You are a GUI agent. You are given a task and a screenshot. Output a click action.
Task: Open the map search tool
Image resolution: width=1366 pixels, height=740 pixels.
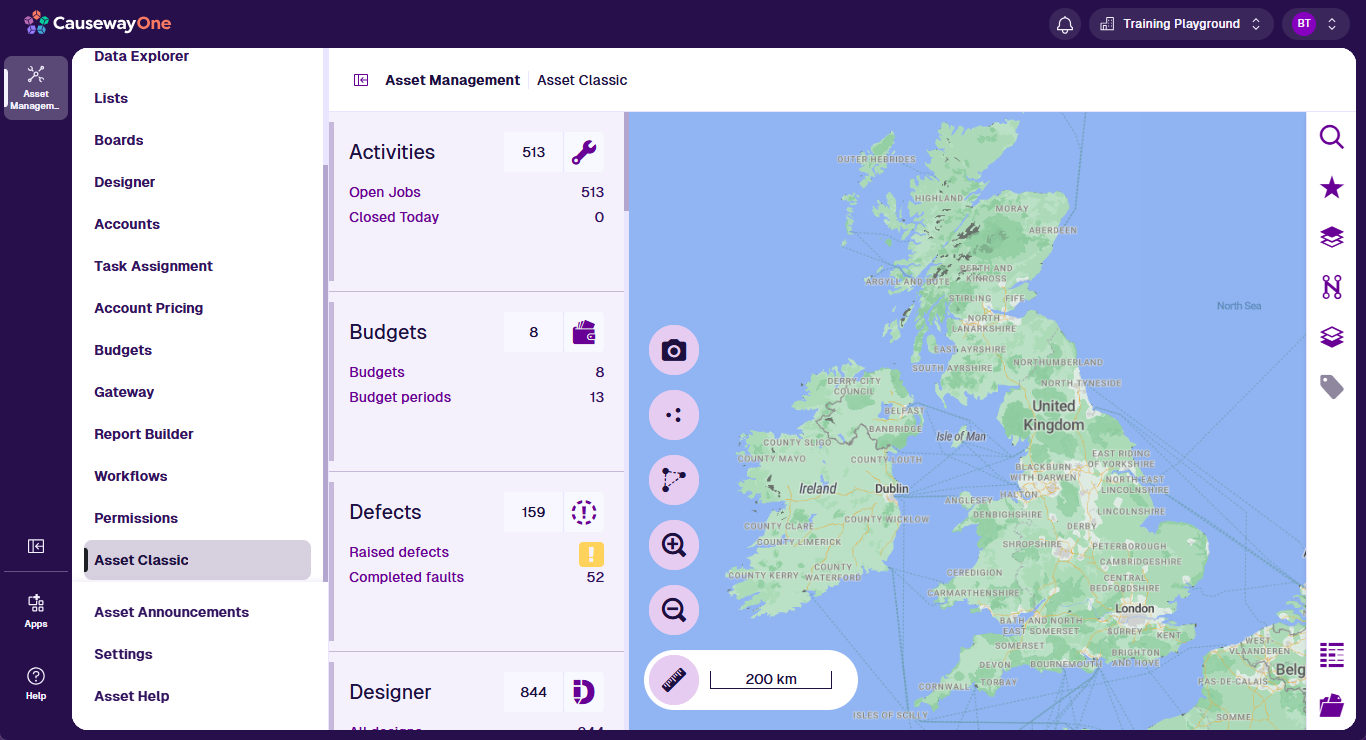click(x=1331, y=137)
